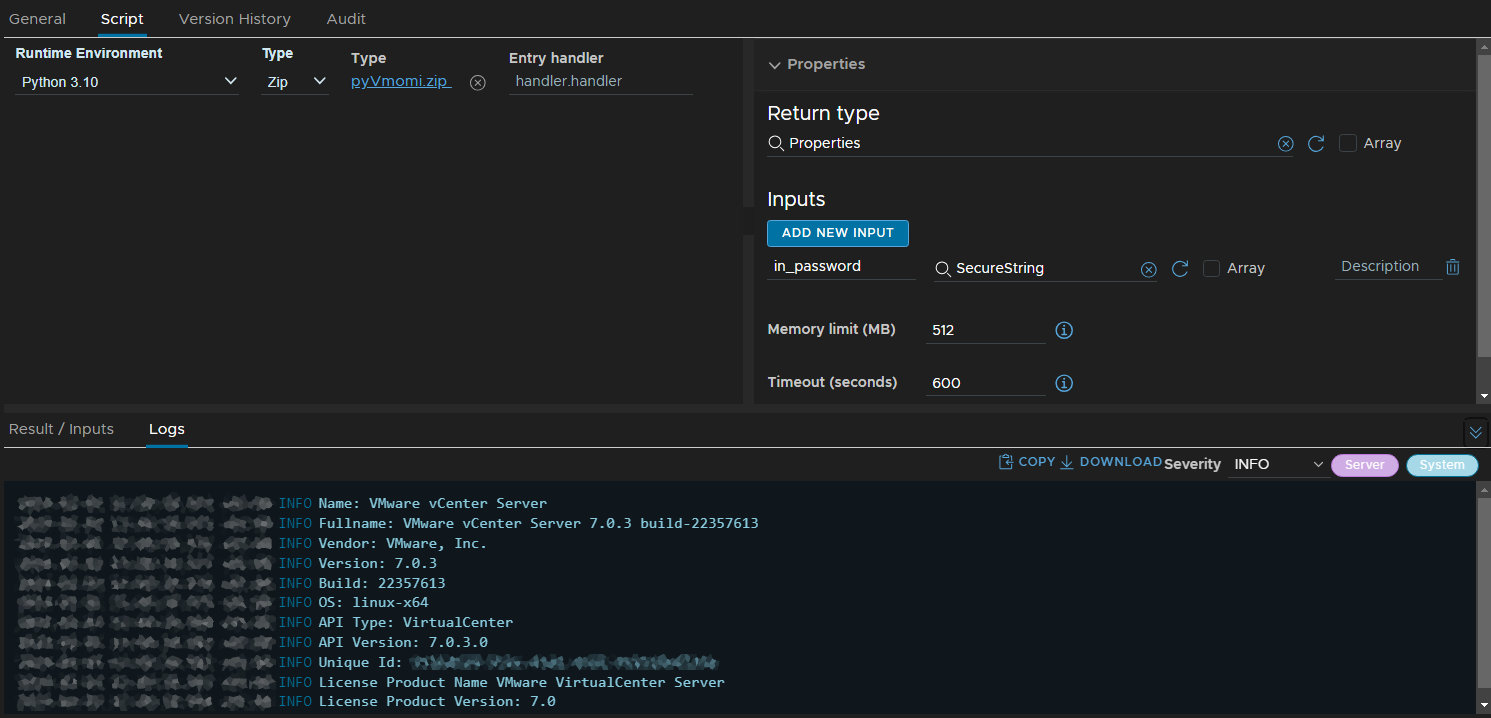Click the search icon in SecureString field
The height and width of the screenshot is (718, 1491).
pos(942,268)
